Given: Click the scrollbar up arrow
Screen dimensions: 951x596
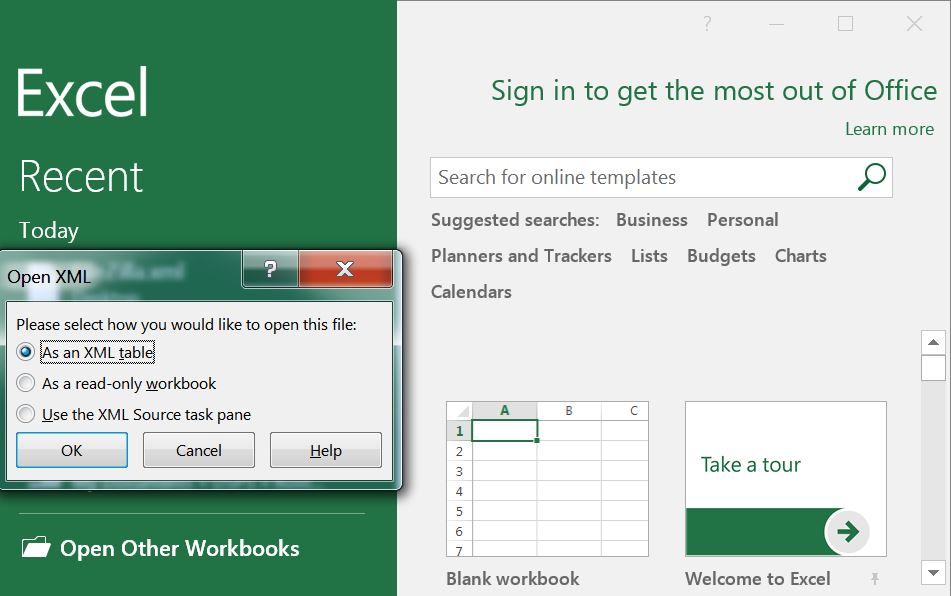Looking at the screenshot, I should pyautogui.click(x=932, y=341).
